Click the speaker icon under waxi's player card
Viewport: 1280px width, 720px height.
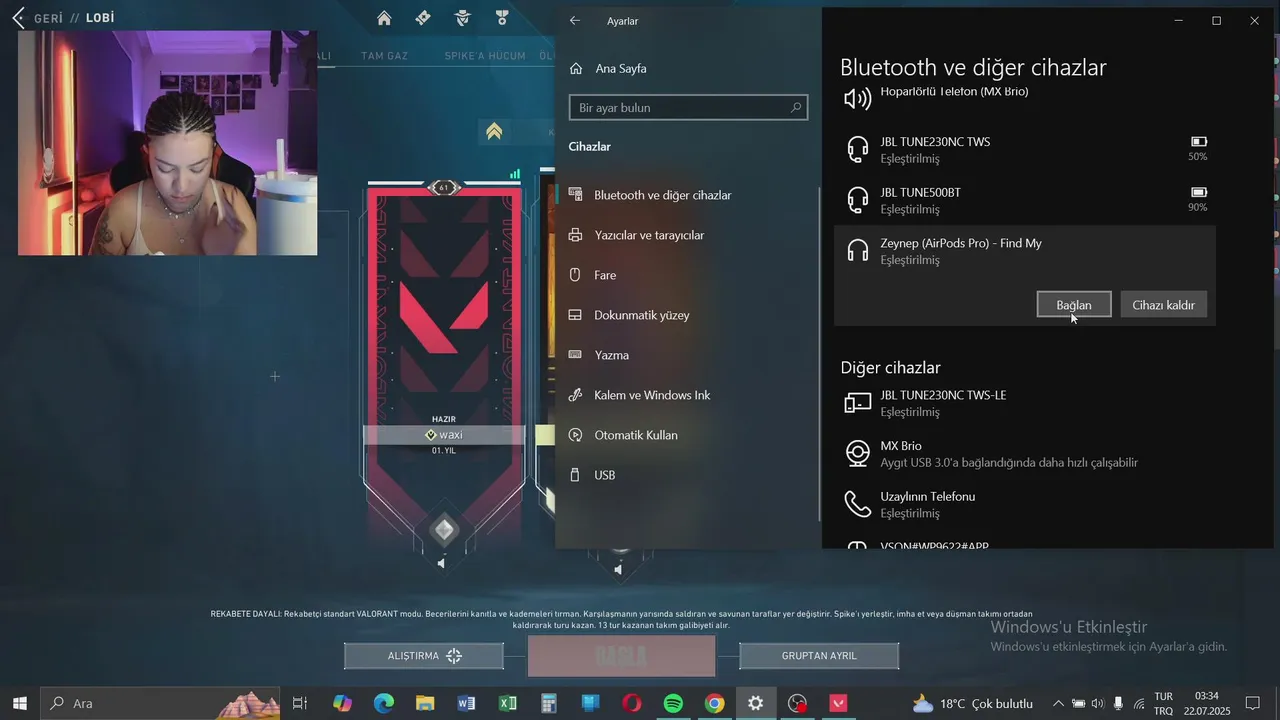click(x=442, y=564)
